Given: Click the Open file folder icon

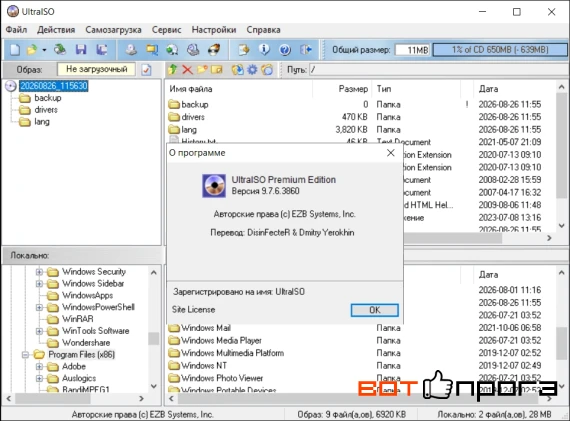Looking at the screenshot, I should pyautogui.click(x=32, y=49).
